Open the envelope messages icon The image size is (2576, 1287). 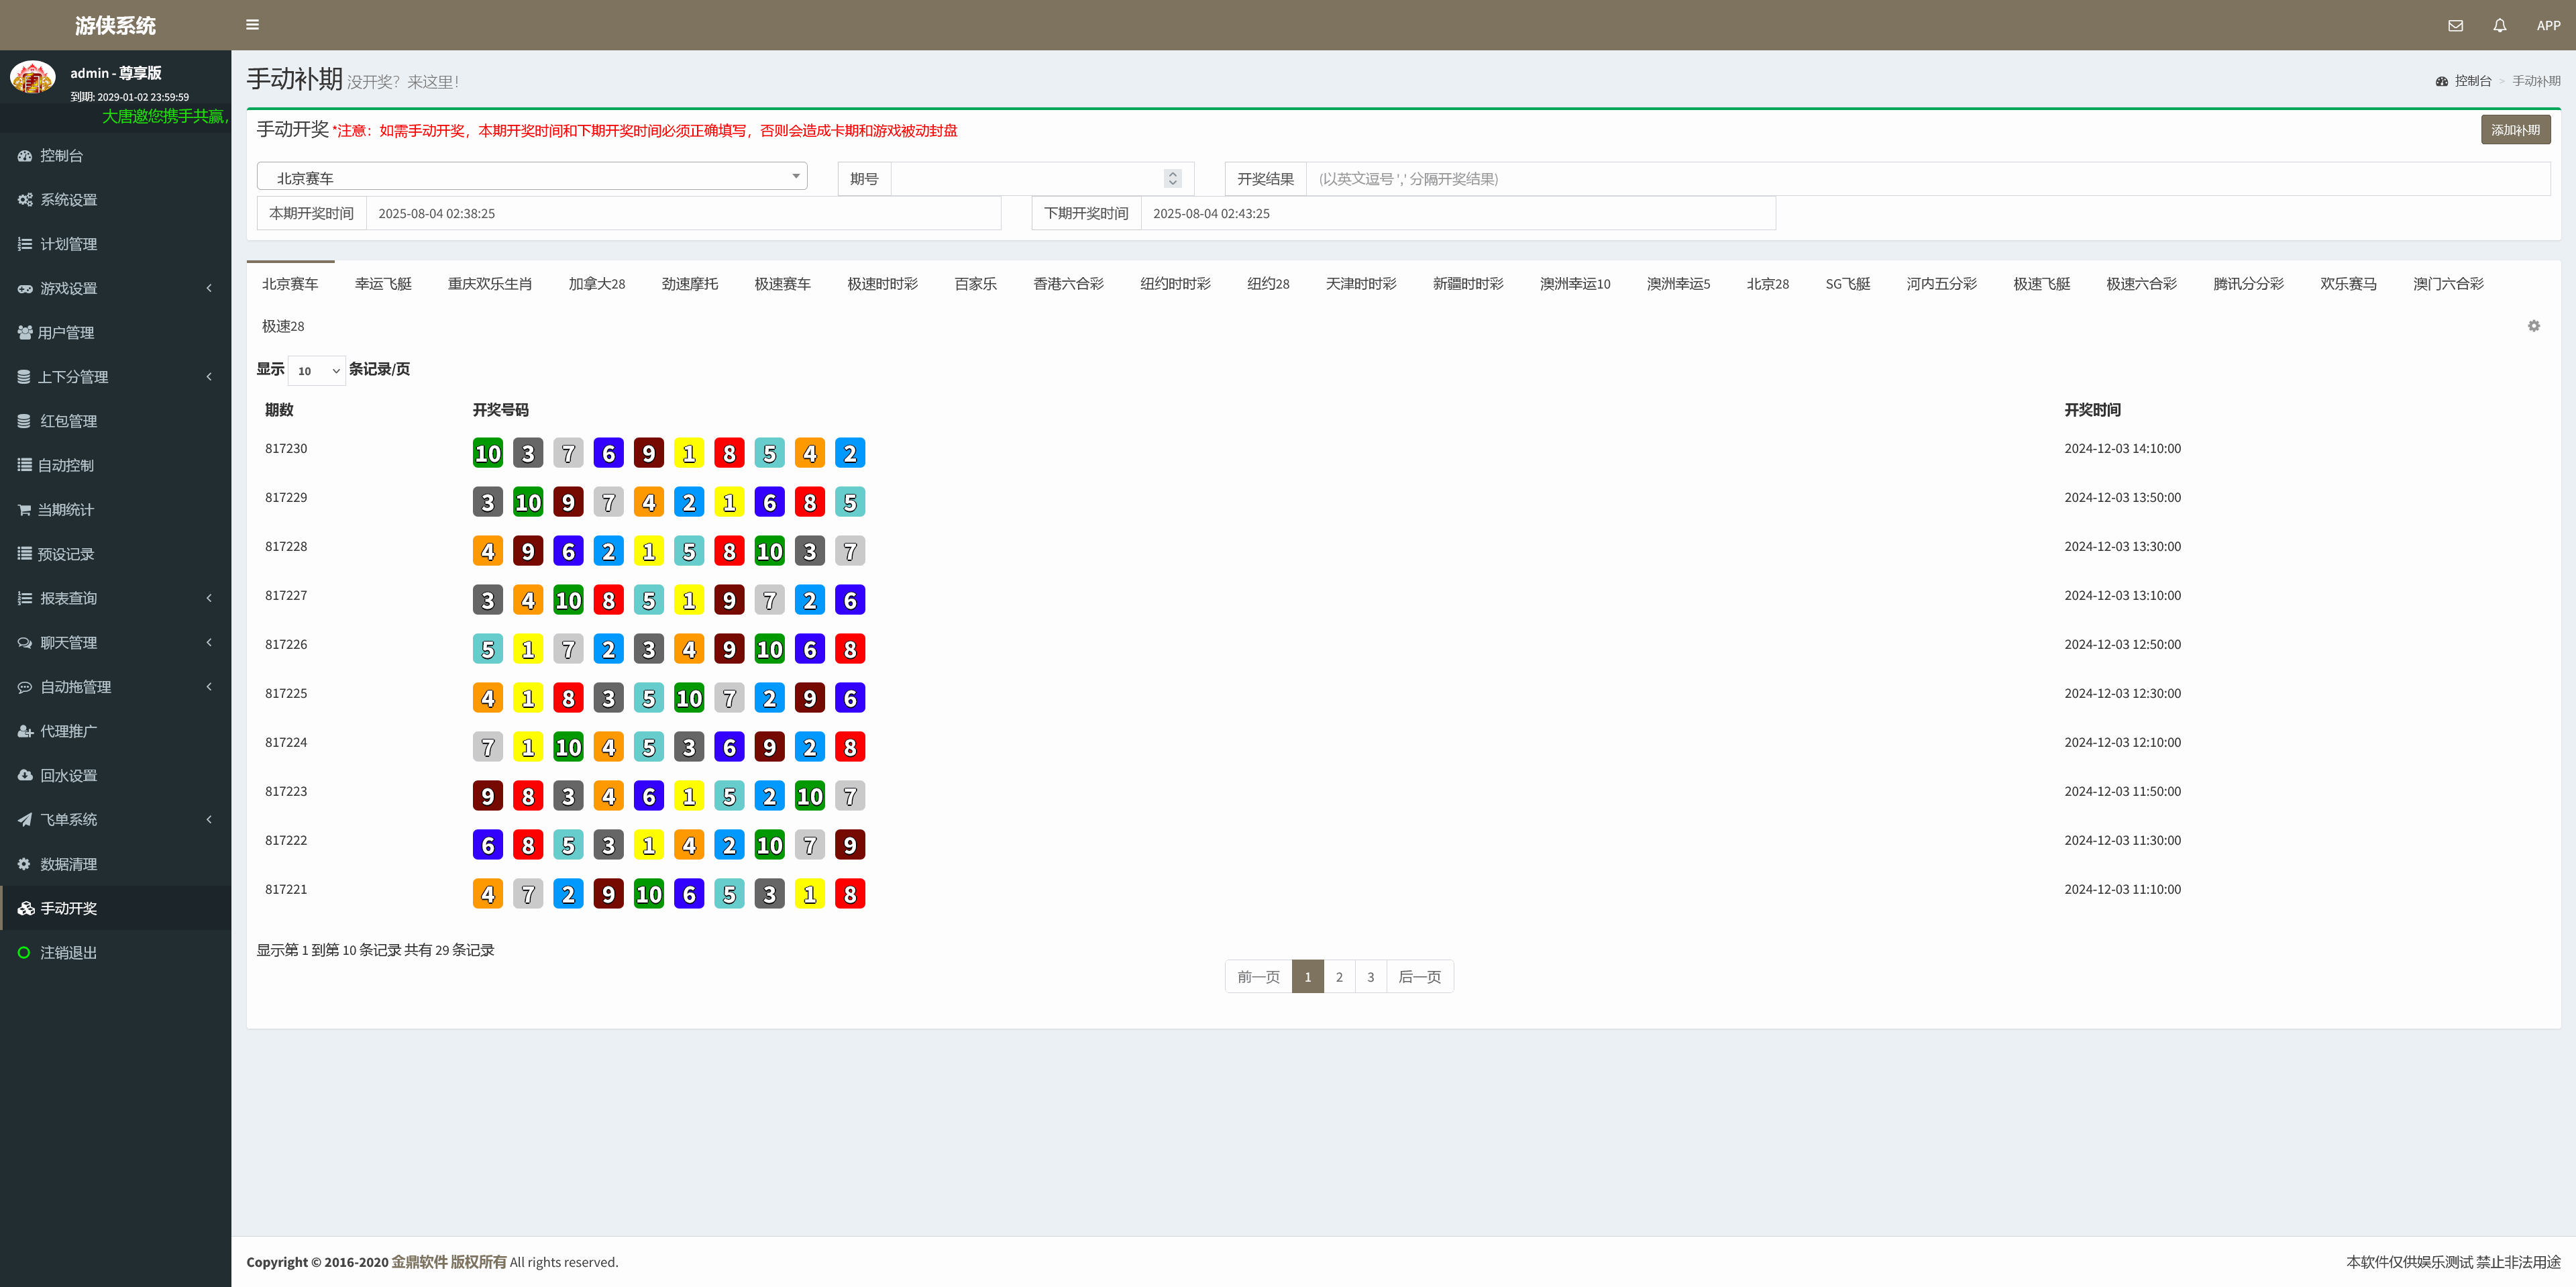pyautogui.click(x=2455, y=26)
